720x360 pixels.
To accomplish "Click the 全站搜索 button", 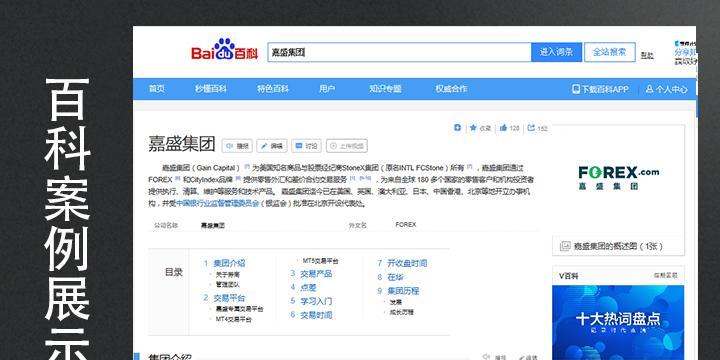I will point(609,52).
